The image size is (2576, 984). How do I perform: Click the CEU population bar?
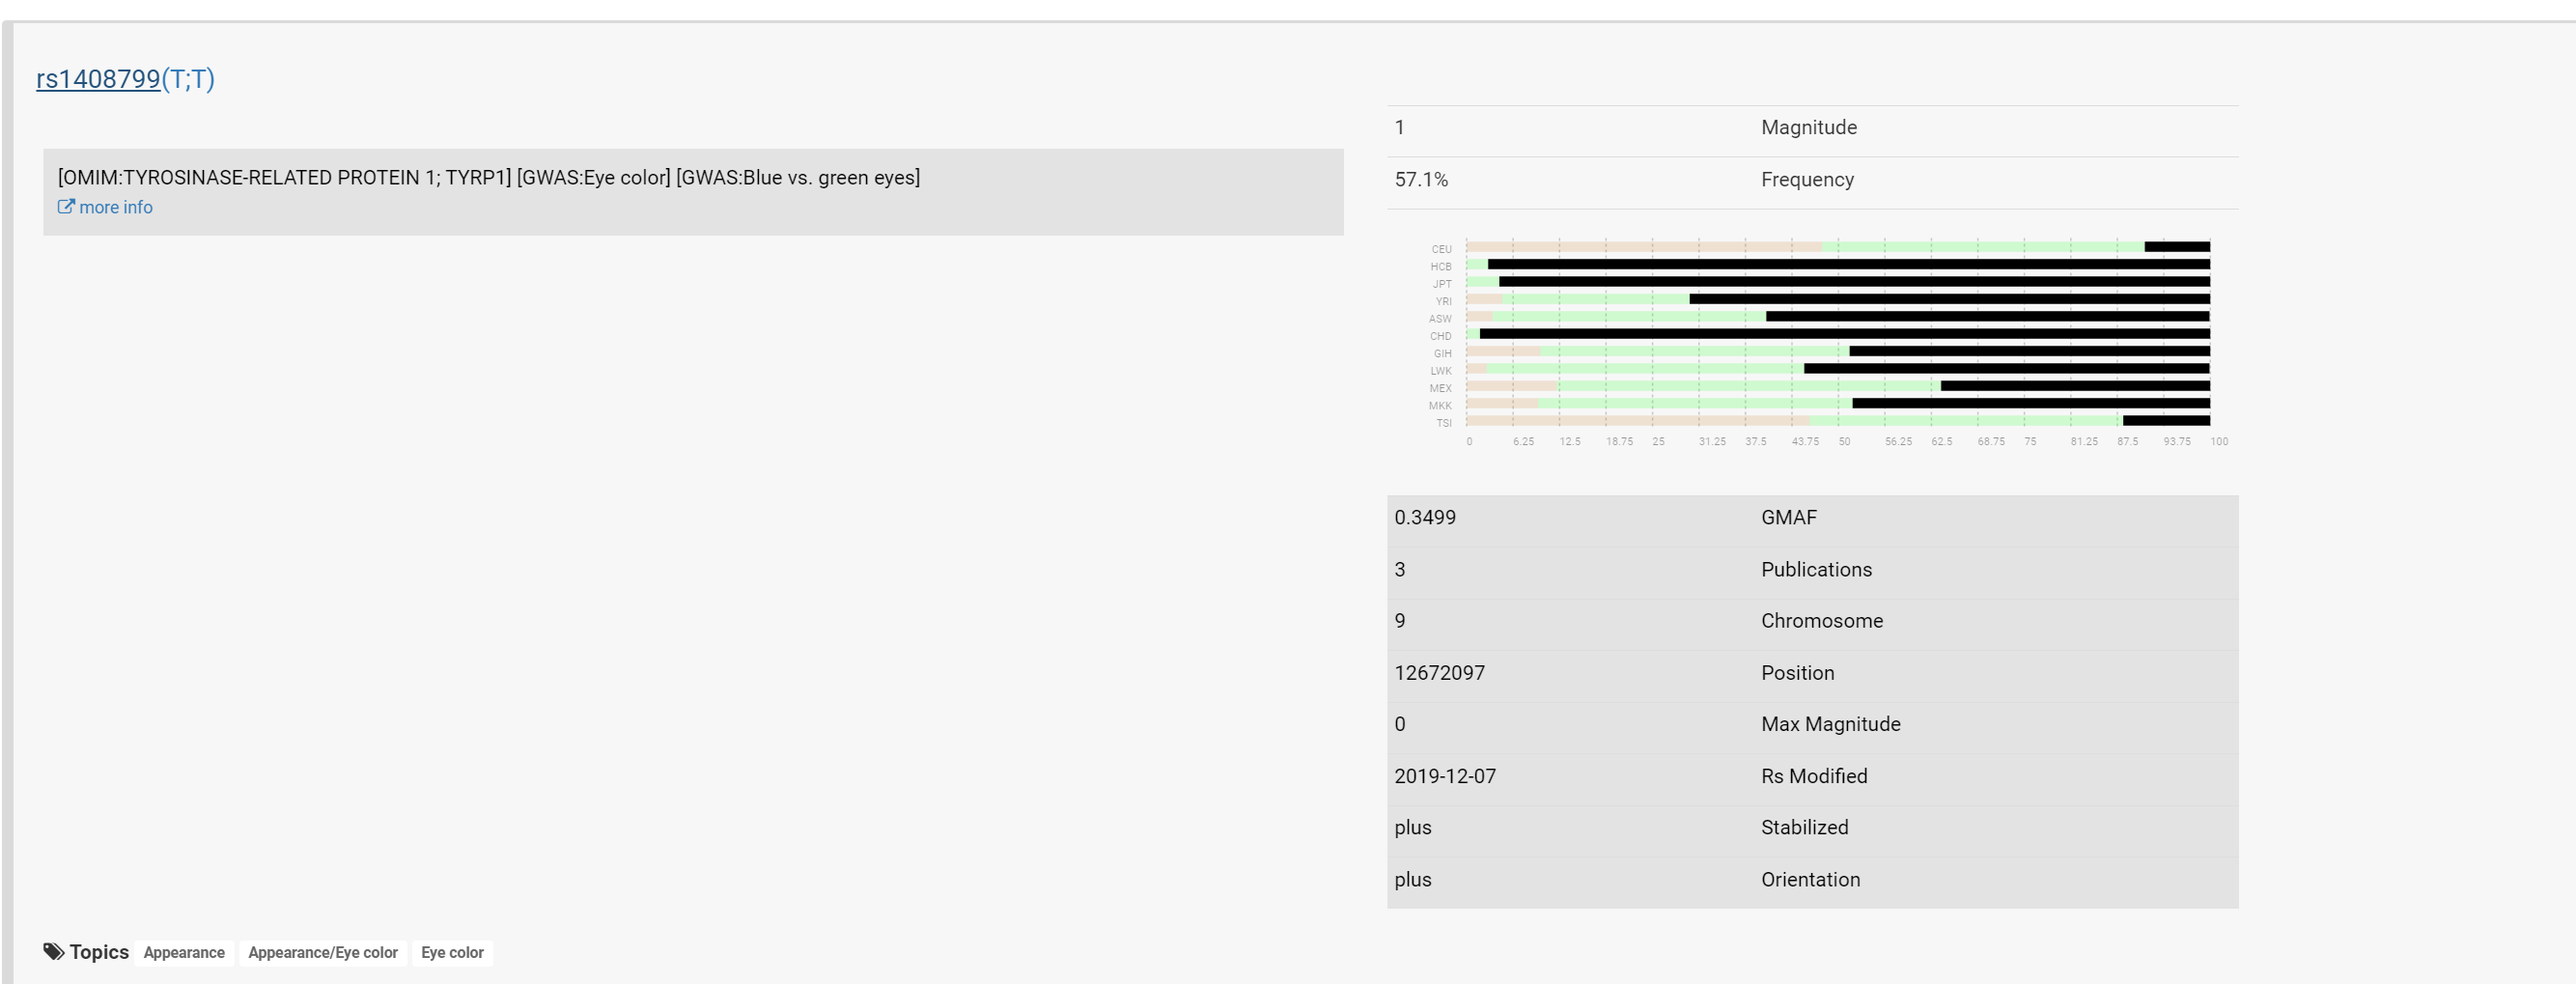pos(1838,247)
